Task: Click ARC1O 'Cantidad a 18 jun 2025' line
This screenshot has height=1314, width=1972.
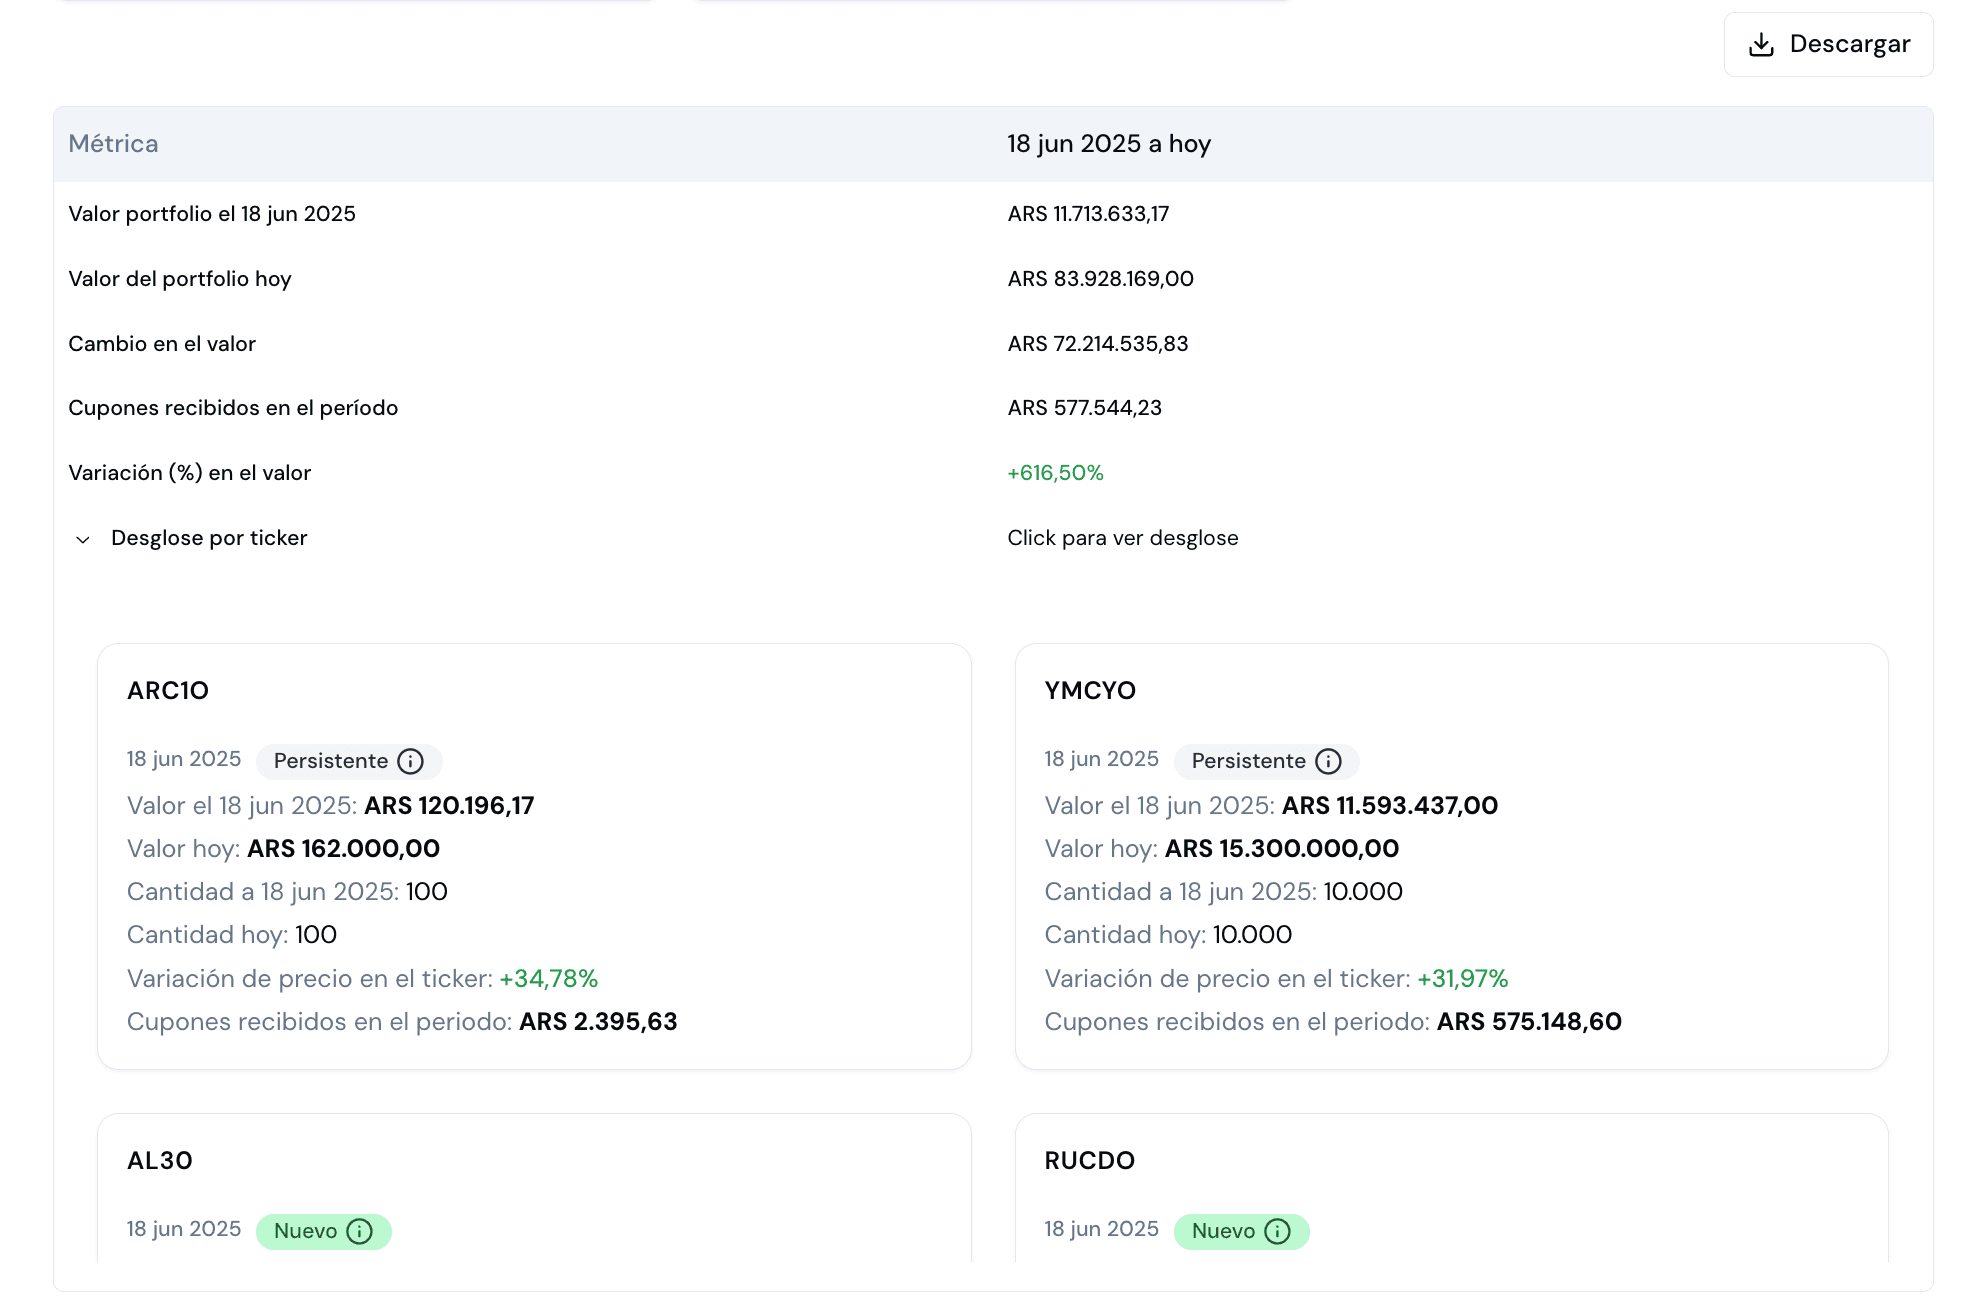Action: pos(287,892)
